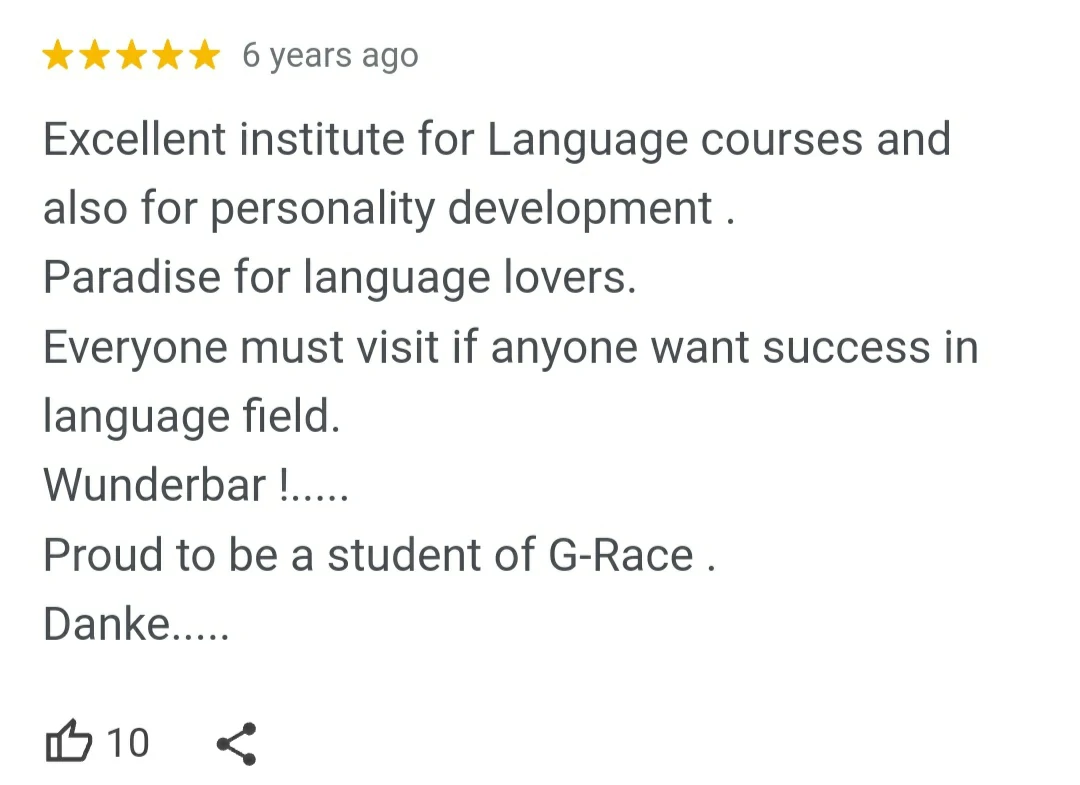The height and width of the screenshot is (785, 1080).
Task: Click the second rating star
Action: pyautogui.click(x=95, y=56)
